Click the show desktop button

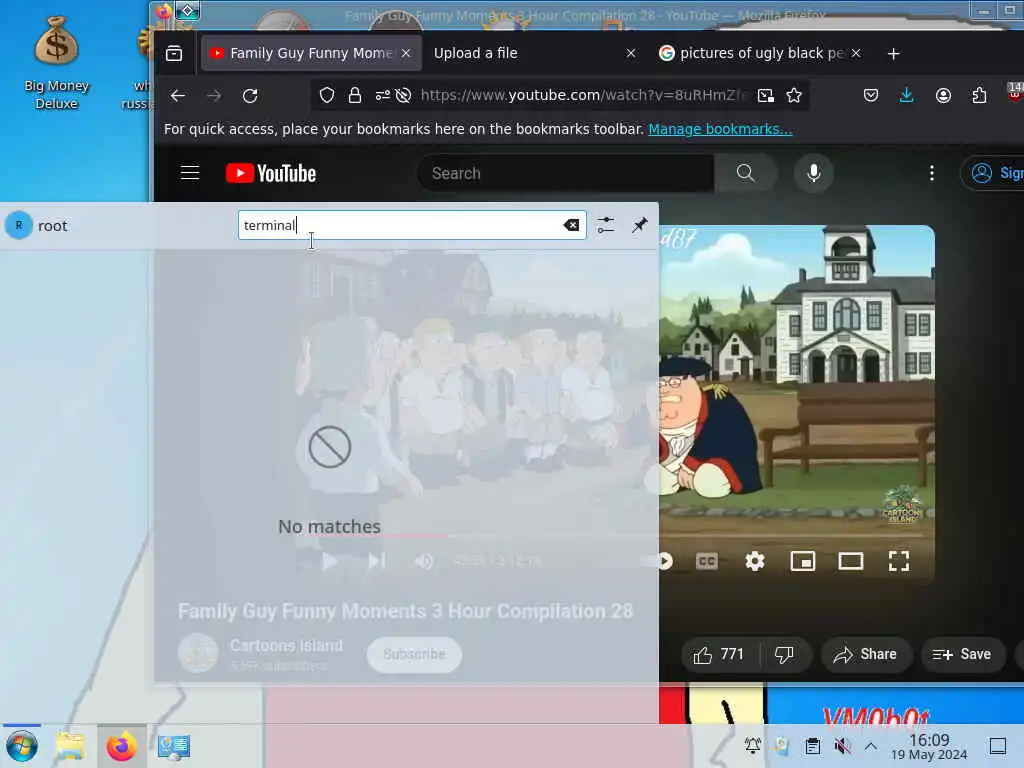click(998, 746)
